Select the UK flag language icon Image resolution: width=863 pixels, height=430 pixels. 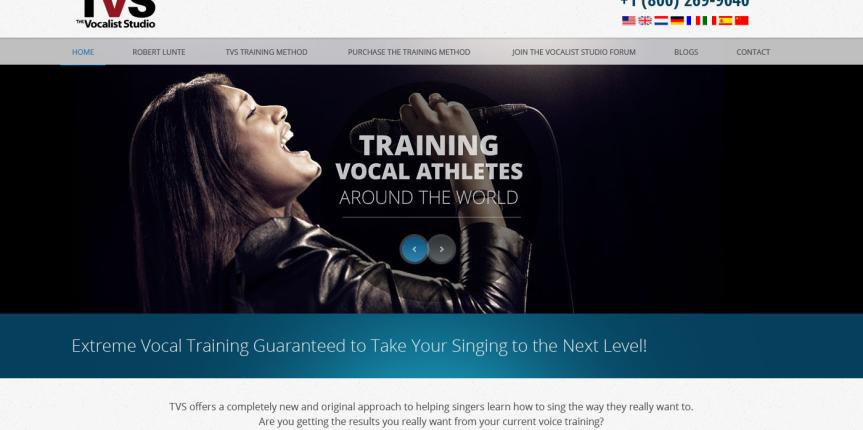click(x=644, y=20)
